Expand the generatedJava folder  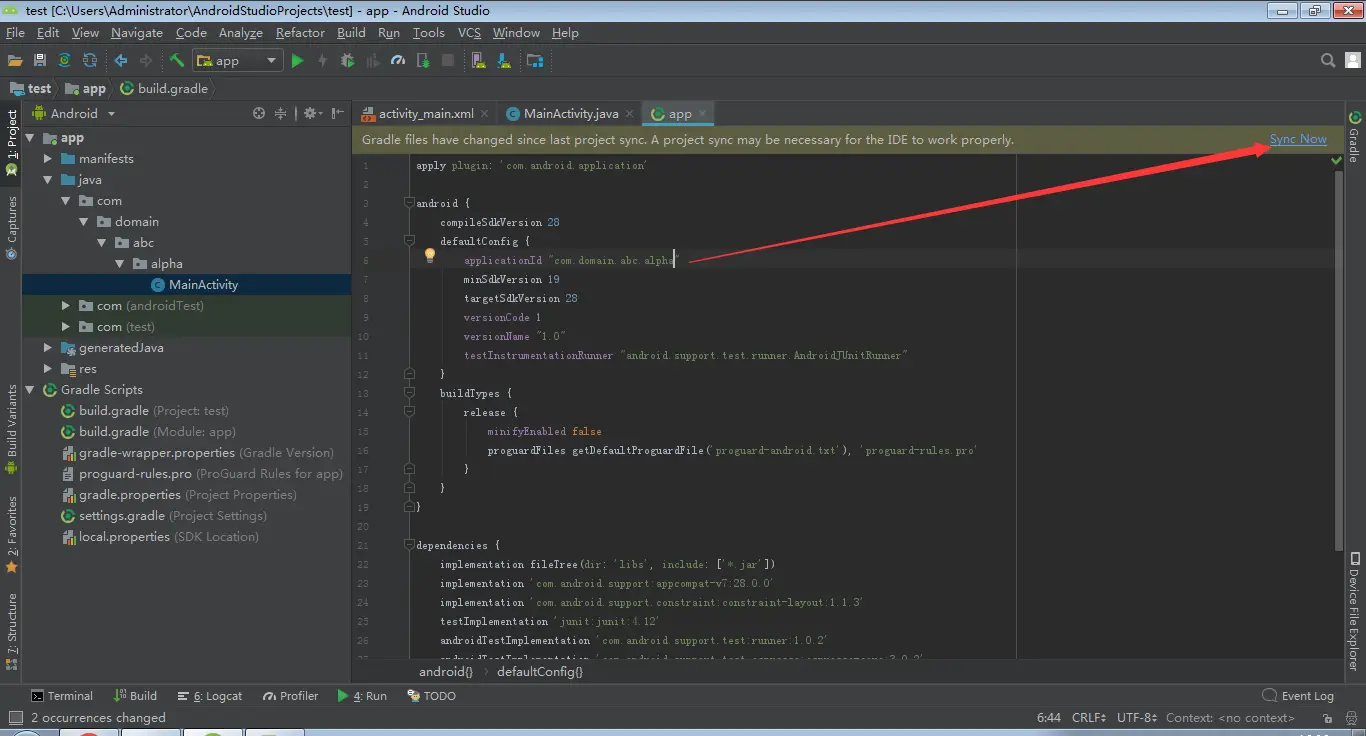[48, 348]
